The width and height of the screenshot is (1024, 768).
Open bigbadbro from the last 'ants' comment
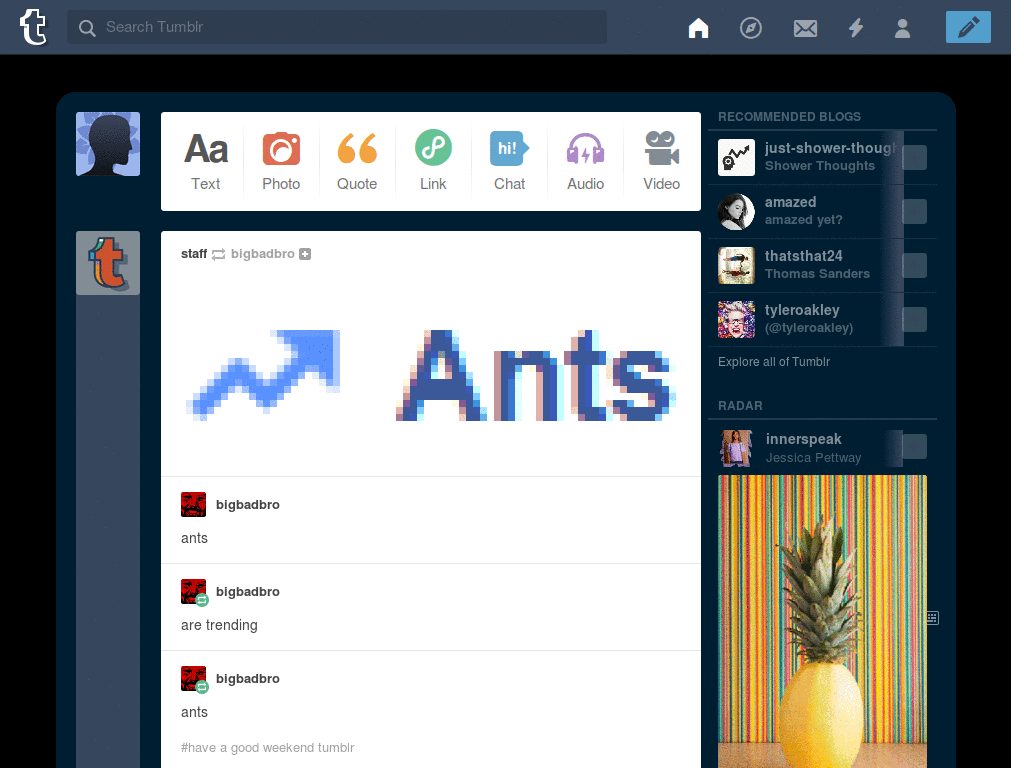pos(248,679)
